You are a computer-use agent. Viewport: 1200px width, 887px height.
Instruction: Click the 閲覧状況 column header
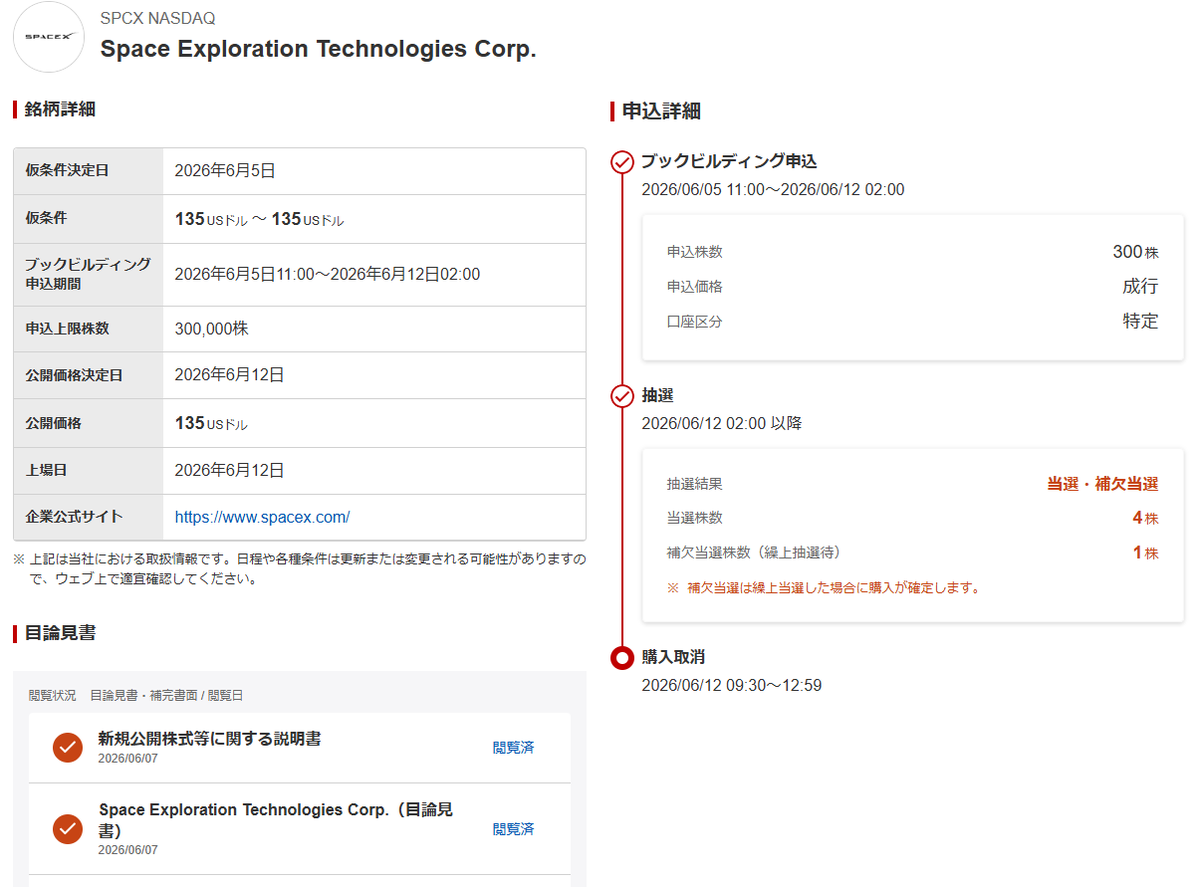(52, 695)
